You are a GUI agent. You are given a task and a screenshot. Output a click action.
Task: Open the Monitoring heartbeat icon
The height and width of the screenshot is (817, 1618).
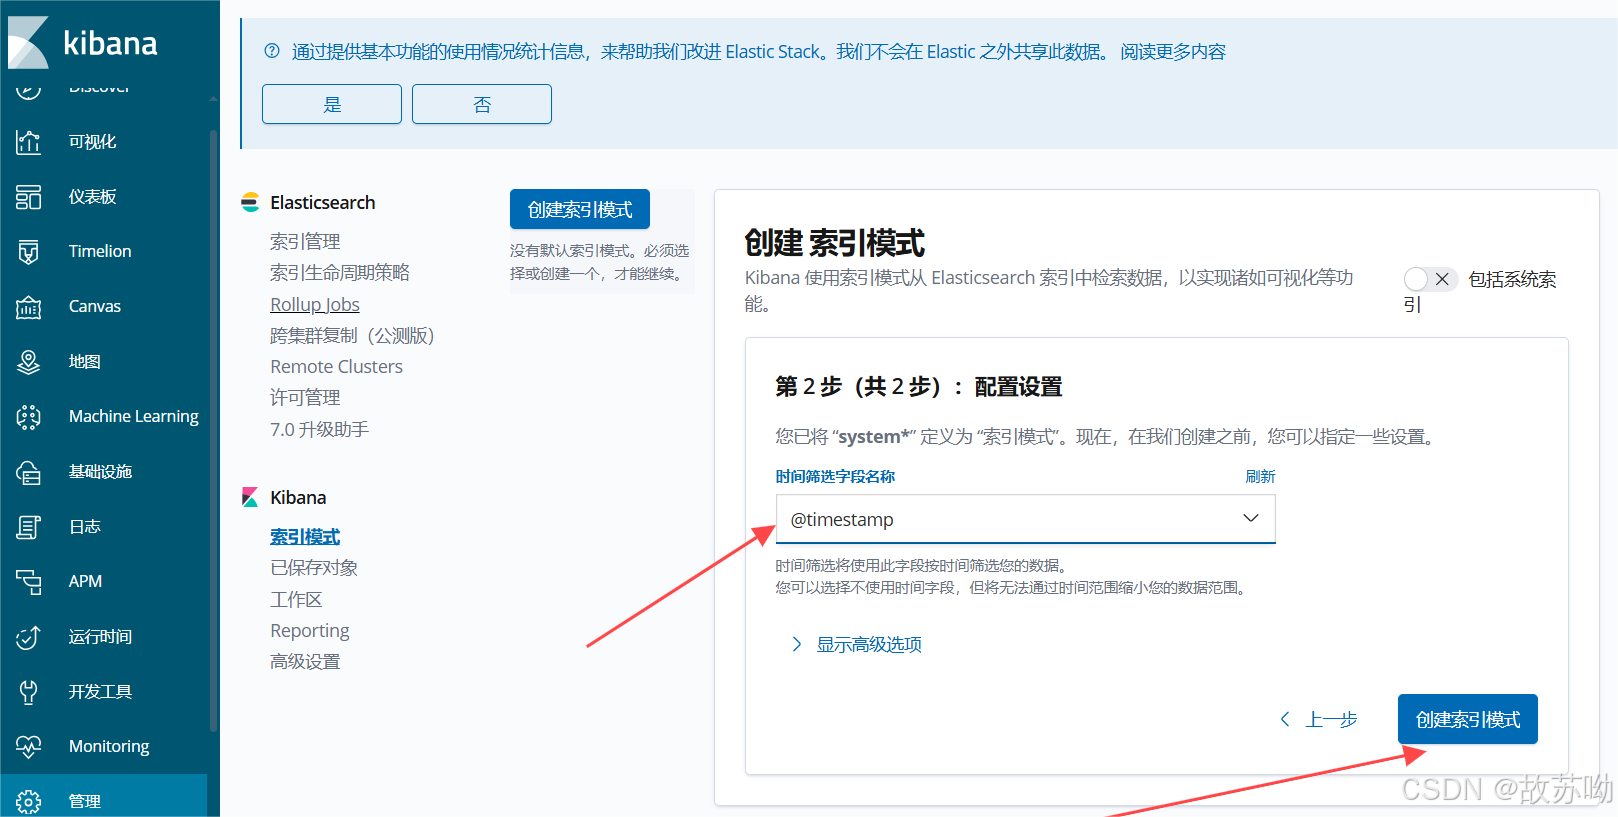tap(29, 747)
